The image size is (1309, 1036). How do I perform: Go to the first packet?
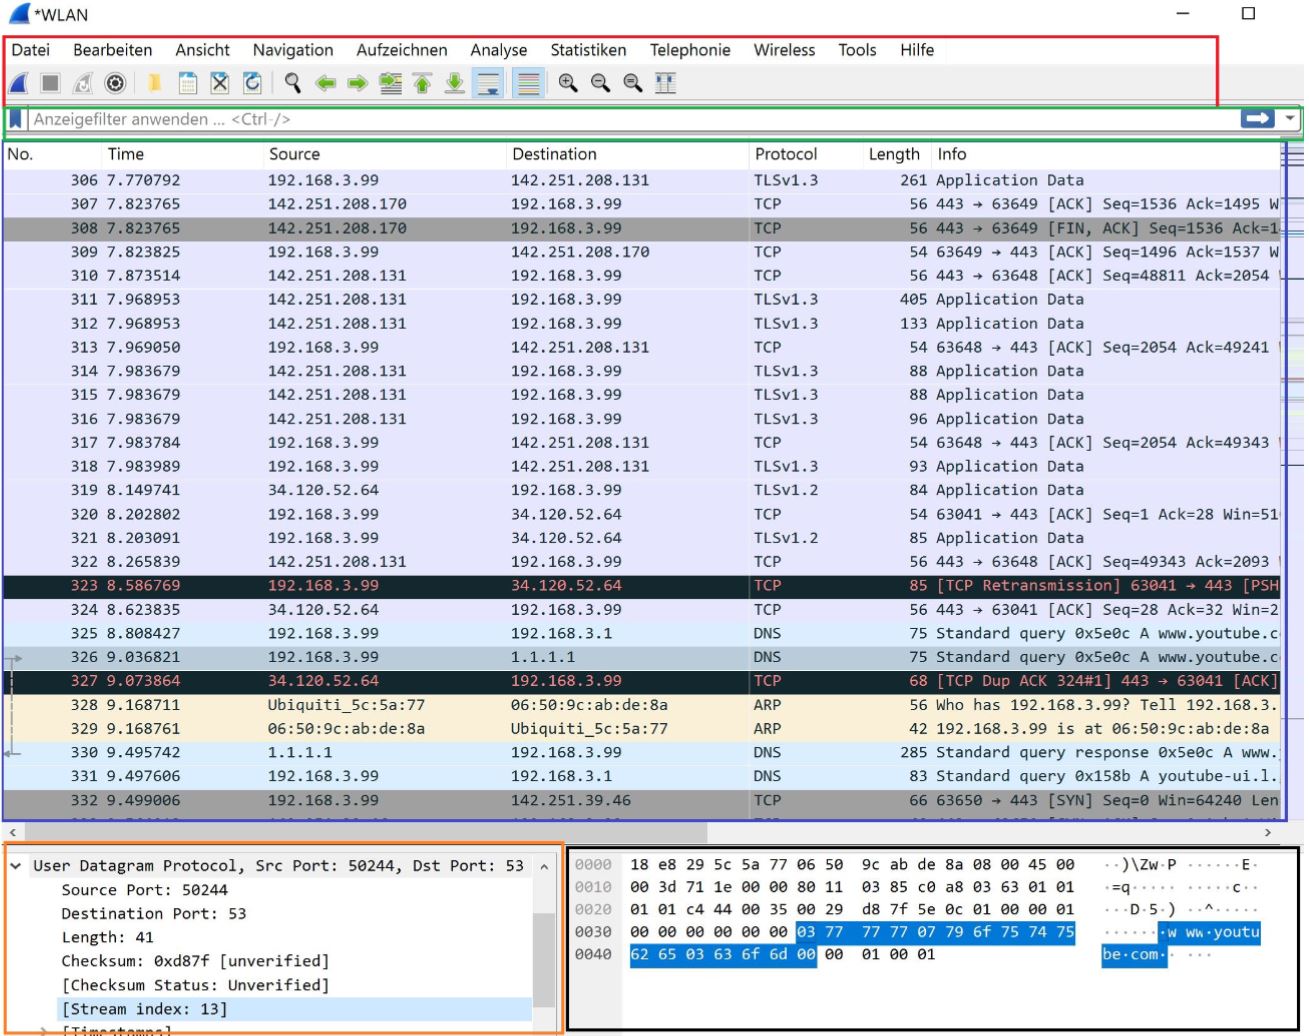pos(423,83)
